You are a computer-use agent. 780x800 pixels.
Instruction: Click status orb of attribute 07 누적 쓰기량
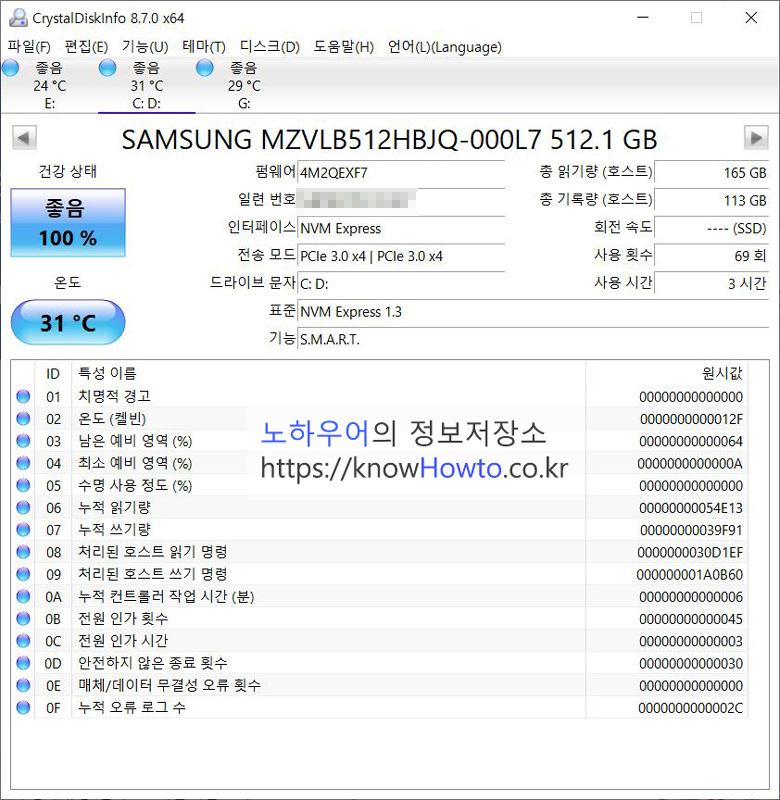23,530
